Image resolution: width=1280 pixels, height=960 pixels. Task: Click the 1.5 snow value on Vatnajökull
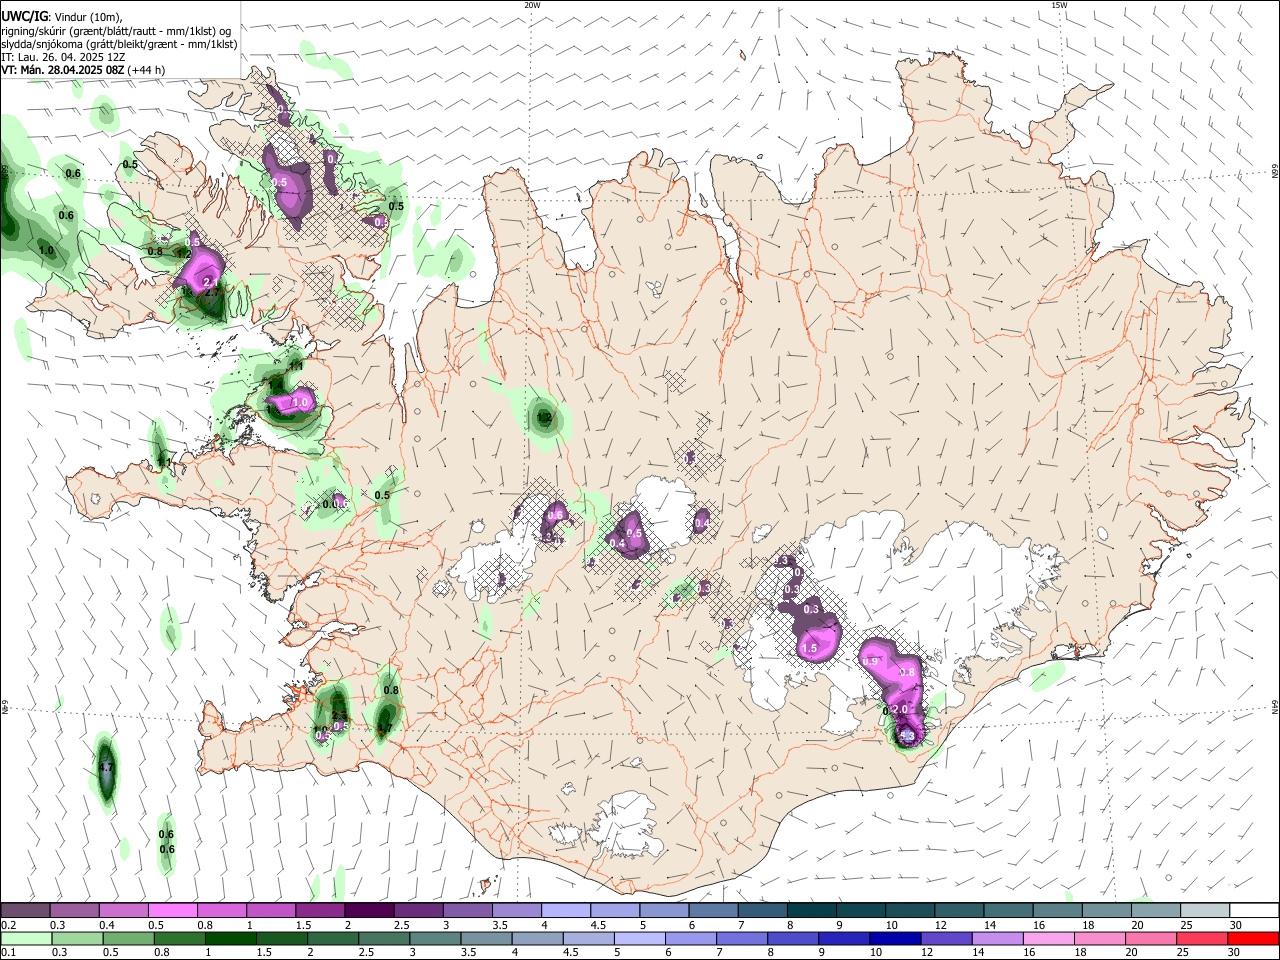pos(810,648)
